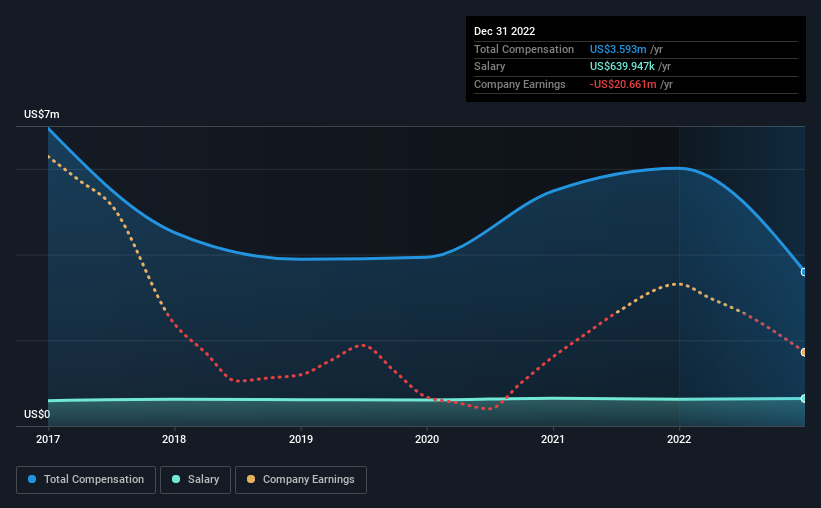Image resolution: width=821 pixels, height=508 pixels.
Task: Click the 2017 x-axis label
Action: click(48, 439)
